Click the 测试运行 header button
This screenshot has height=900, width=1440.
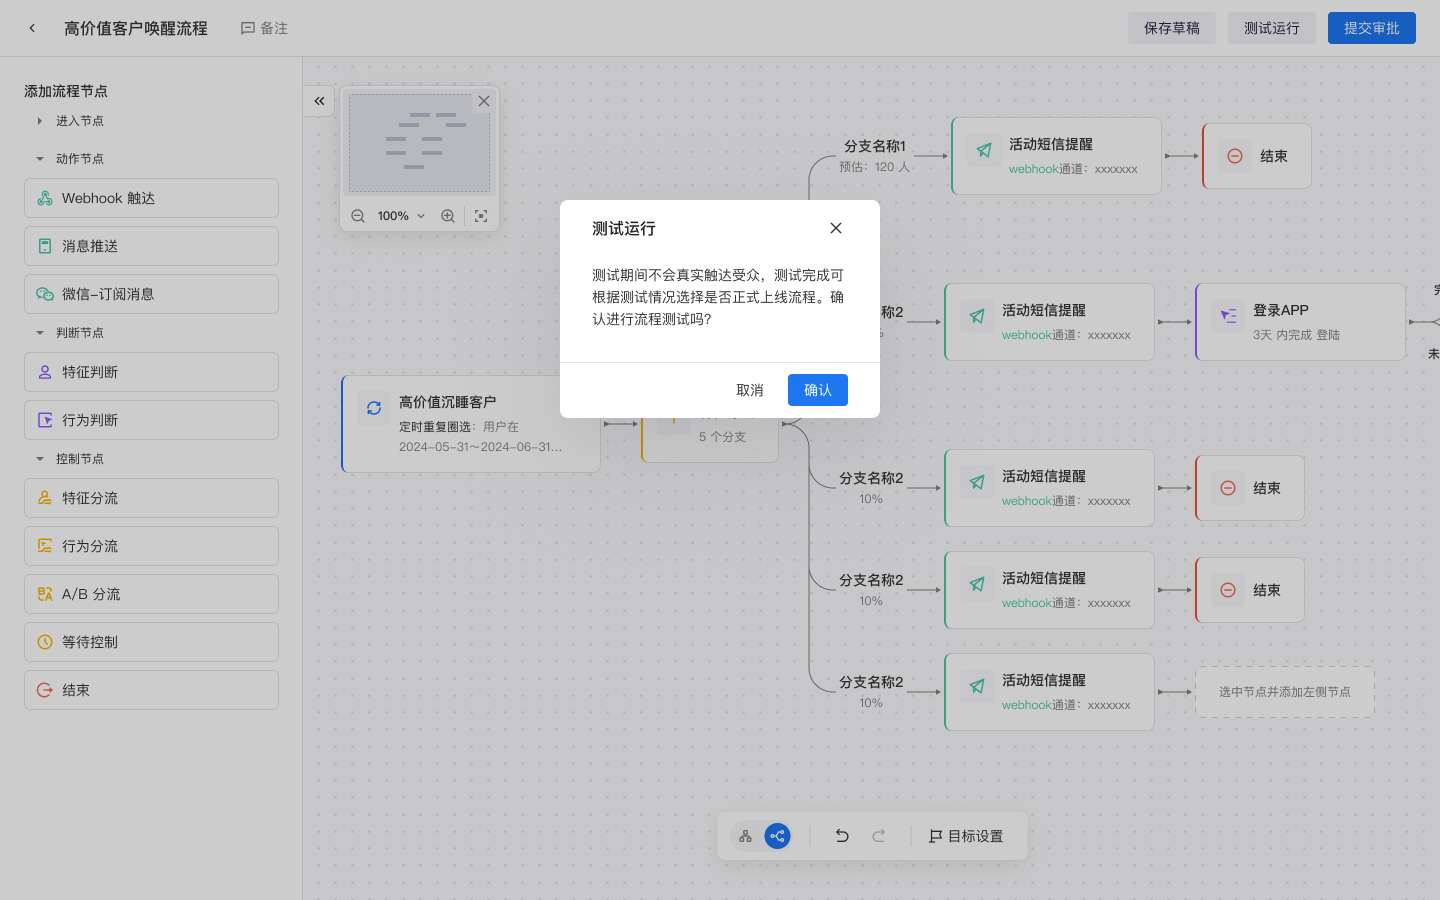pos(1272,28)
